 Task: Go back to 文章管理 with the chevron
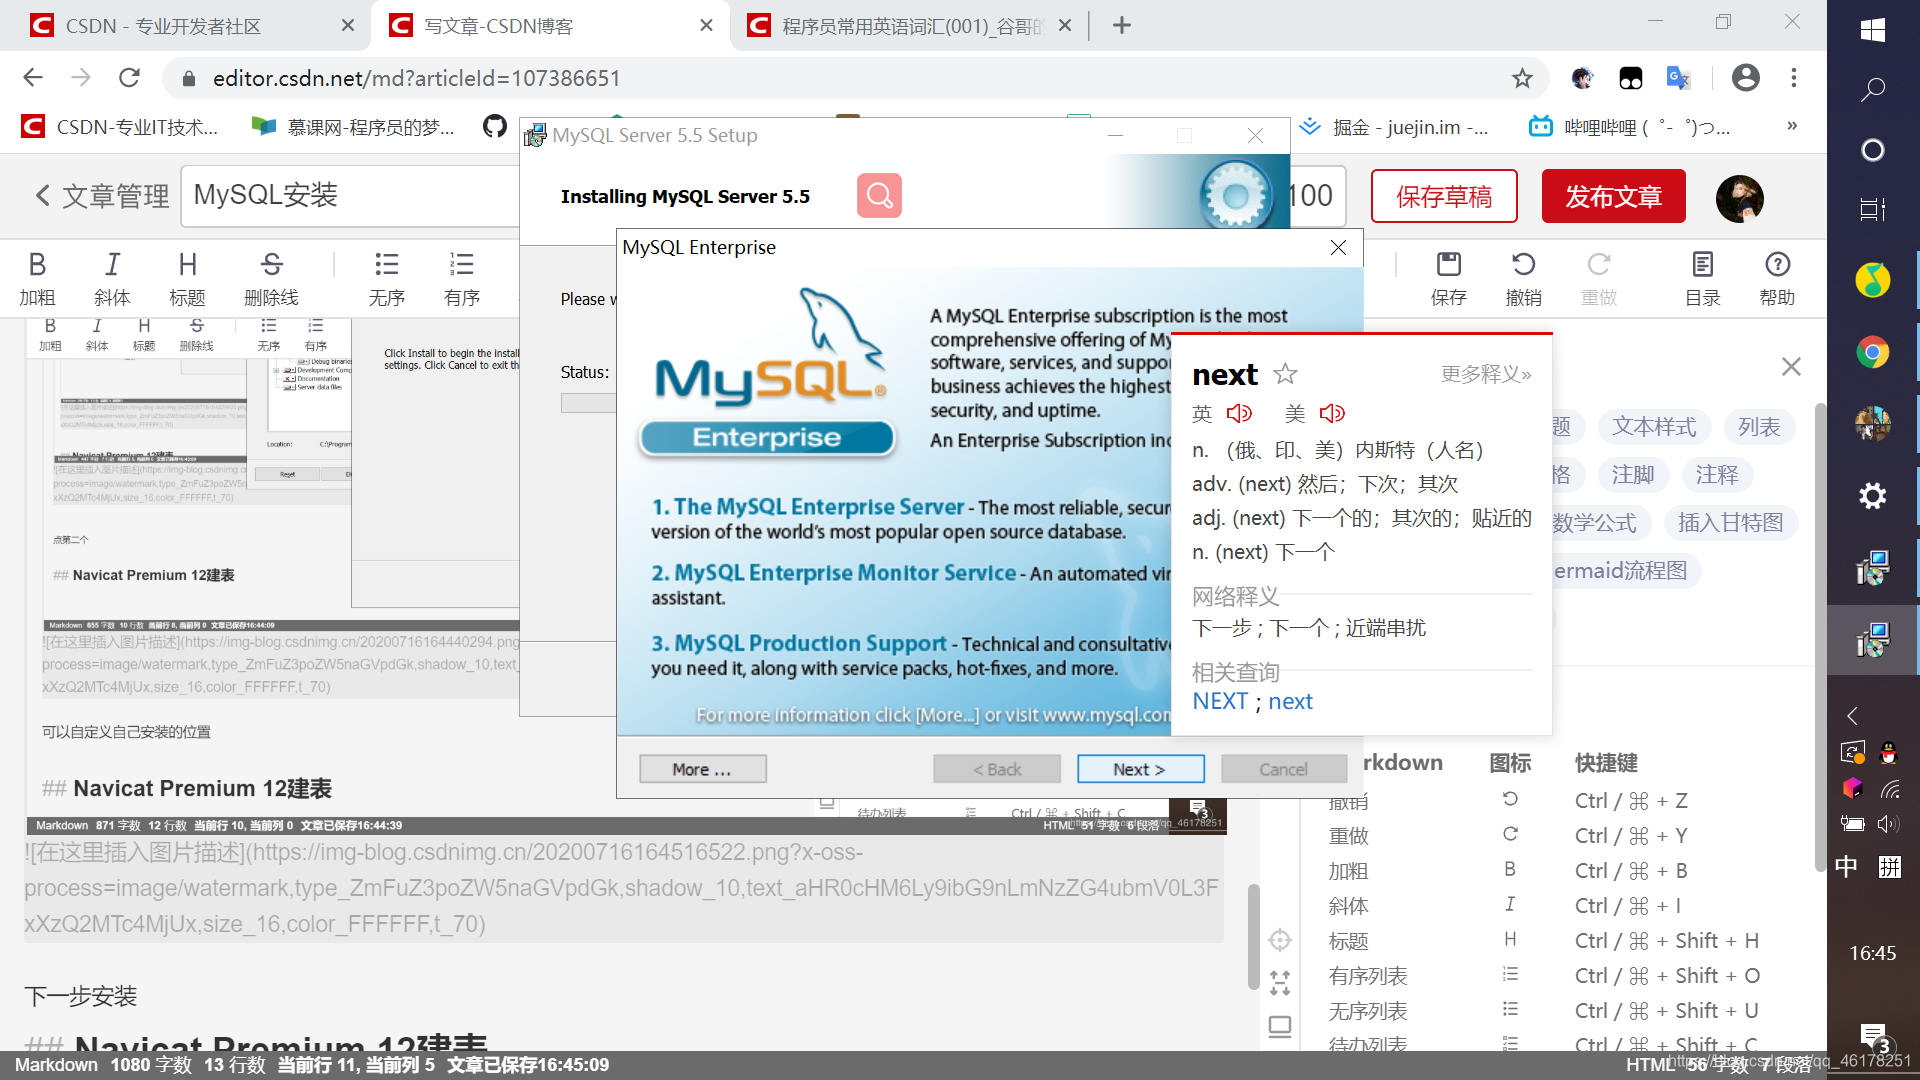42,196
